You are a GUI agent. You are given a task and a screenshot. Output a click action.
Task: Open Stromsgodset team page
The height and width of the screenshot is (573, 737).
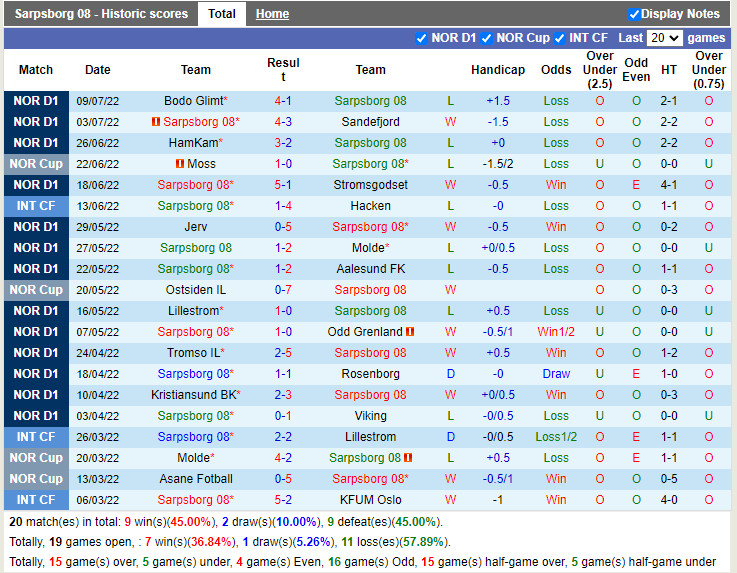point(370,185)
